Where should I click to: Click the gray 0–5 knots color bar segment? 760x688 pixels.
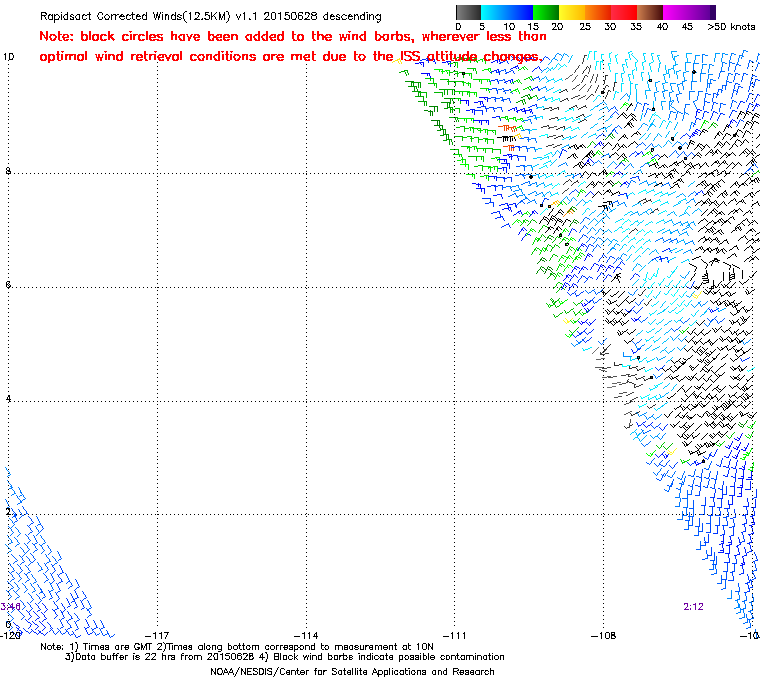[x=469, y=12]
